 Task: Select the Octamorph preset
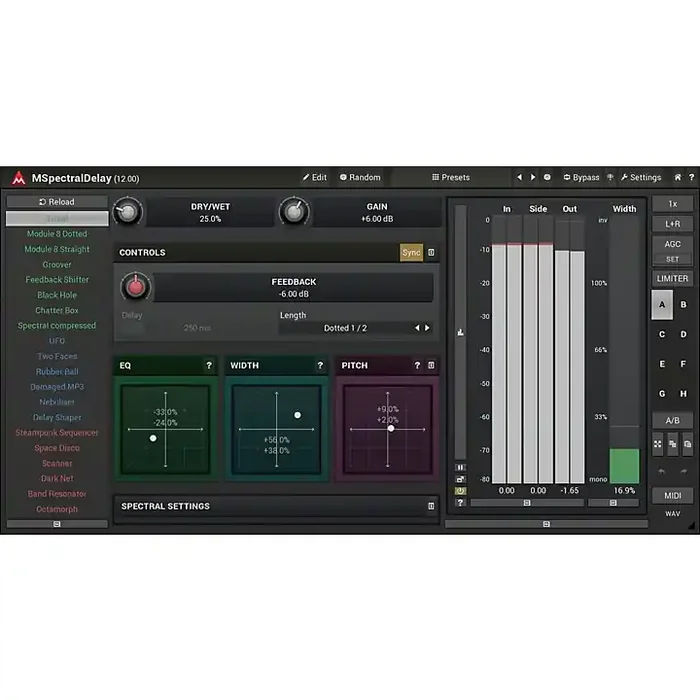(x=57, y=509)
